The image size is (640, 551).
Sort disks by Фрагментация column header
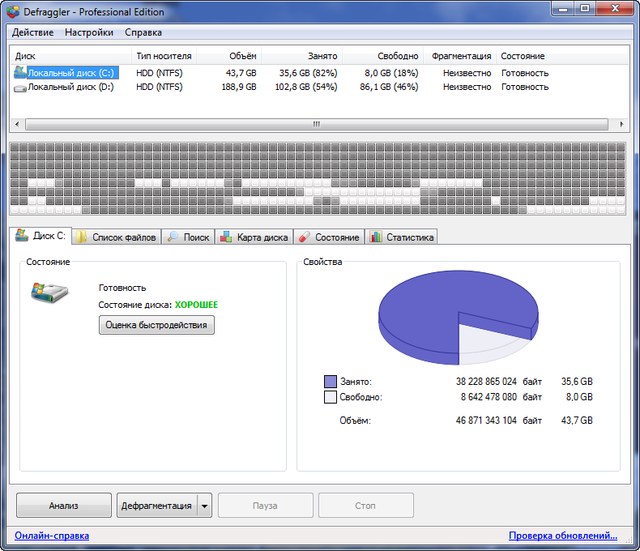[461, 56]
